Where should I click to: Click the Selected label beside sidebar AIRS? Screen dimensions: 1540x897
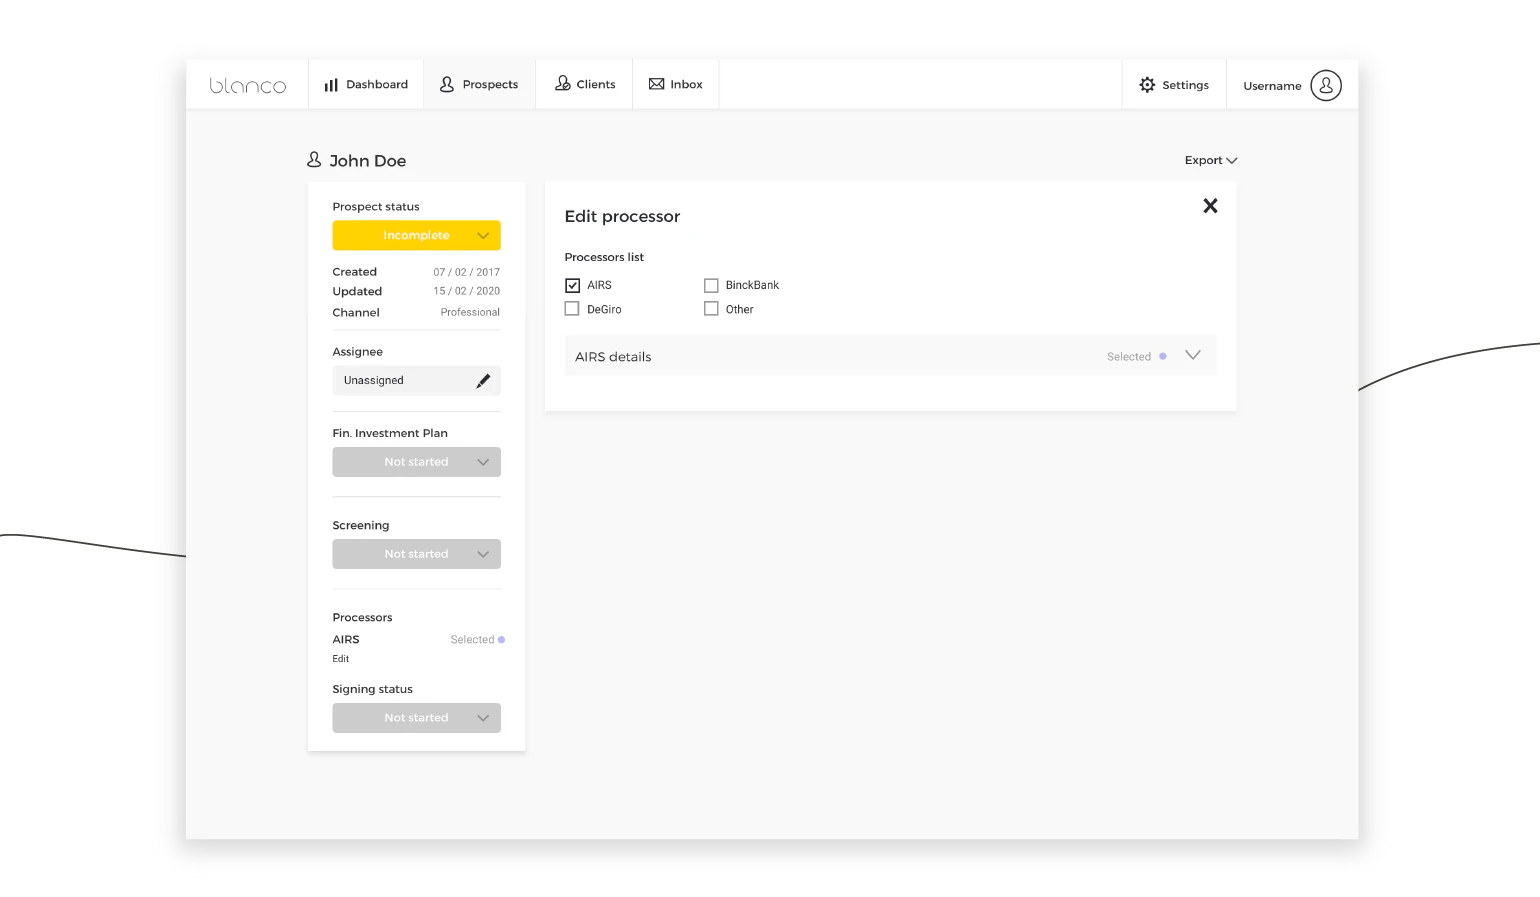point(472,640)
